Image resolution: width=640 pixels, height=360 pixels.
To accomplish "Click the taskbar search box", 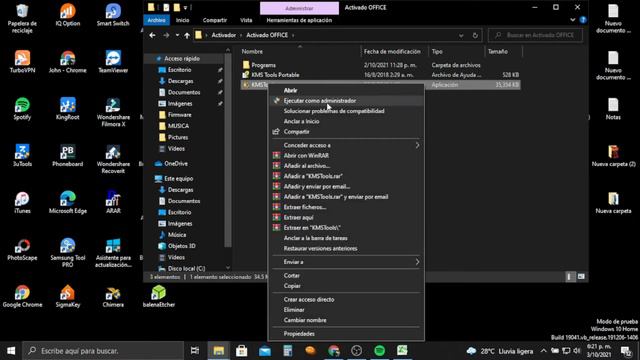I will click(x=102, y=351).
